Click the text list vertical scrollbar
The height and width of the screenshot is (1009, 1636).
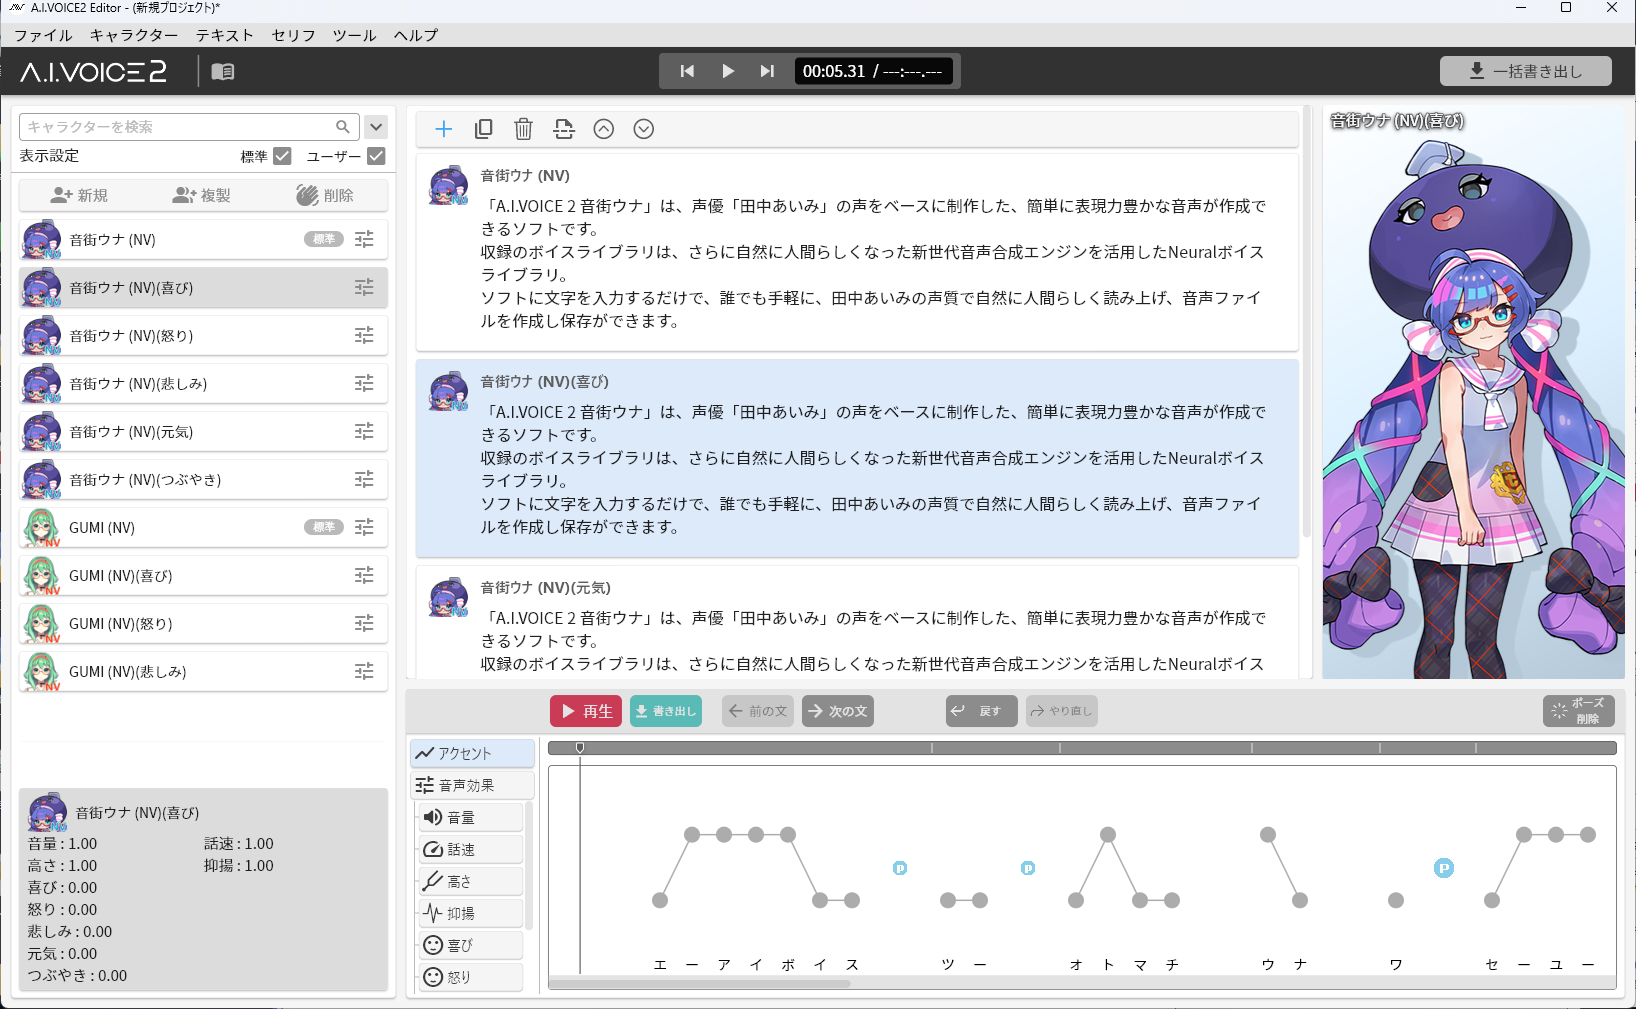[1306, 320]
